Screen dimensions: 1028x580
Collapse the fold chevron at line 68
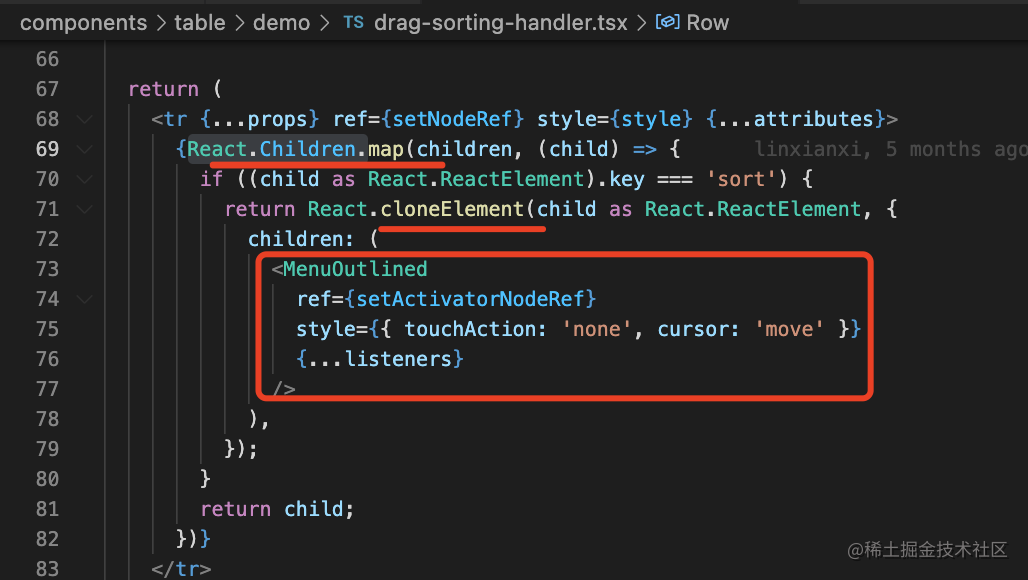[84, 119]
